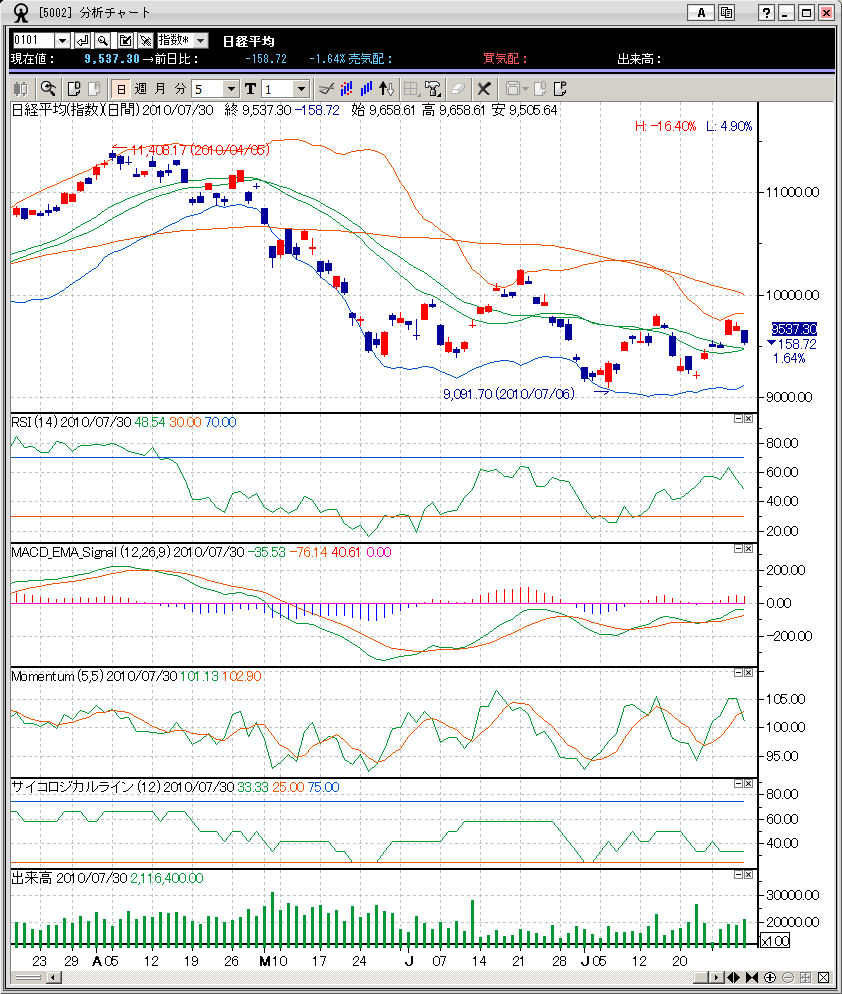Click the up-down arrows toolbar icon
The width and height of the screenshot is (842, 994).
point(388,89)
